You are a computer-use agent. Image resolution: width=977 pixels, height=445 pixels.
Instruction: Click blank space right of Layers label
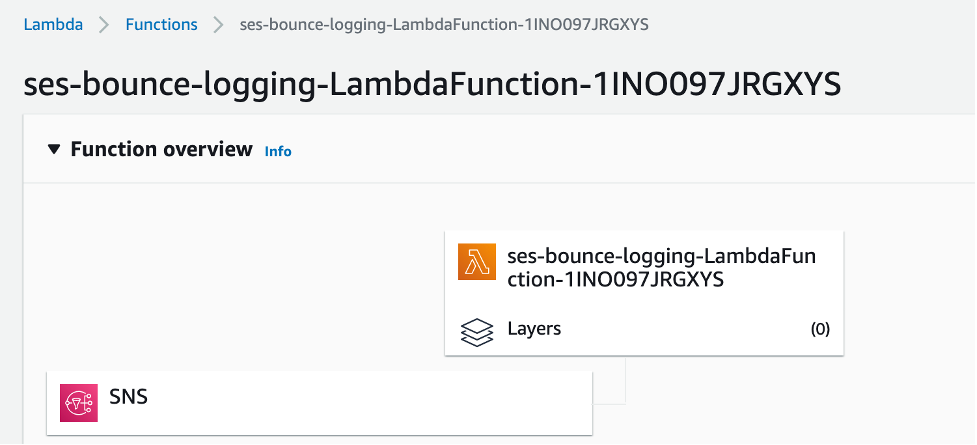(685, 329)
